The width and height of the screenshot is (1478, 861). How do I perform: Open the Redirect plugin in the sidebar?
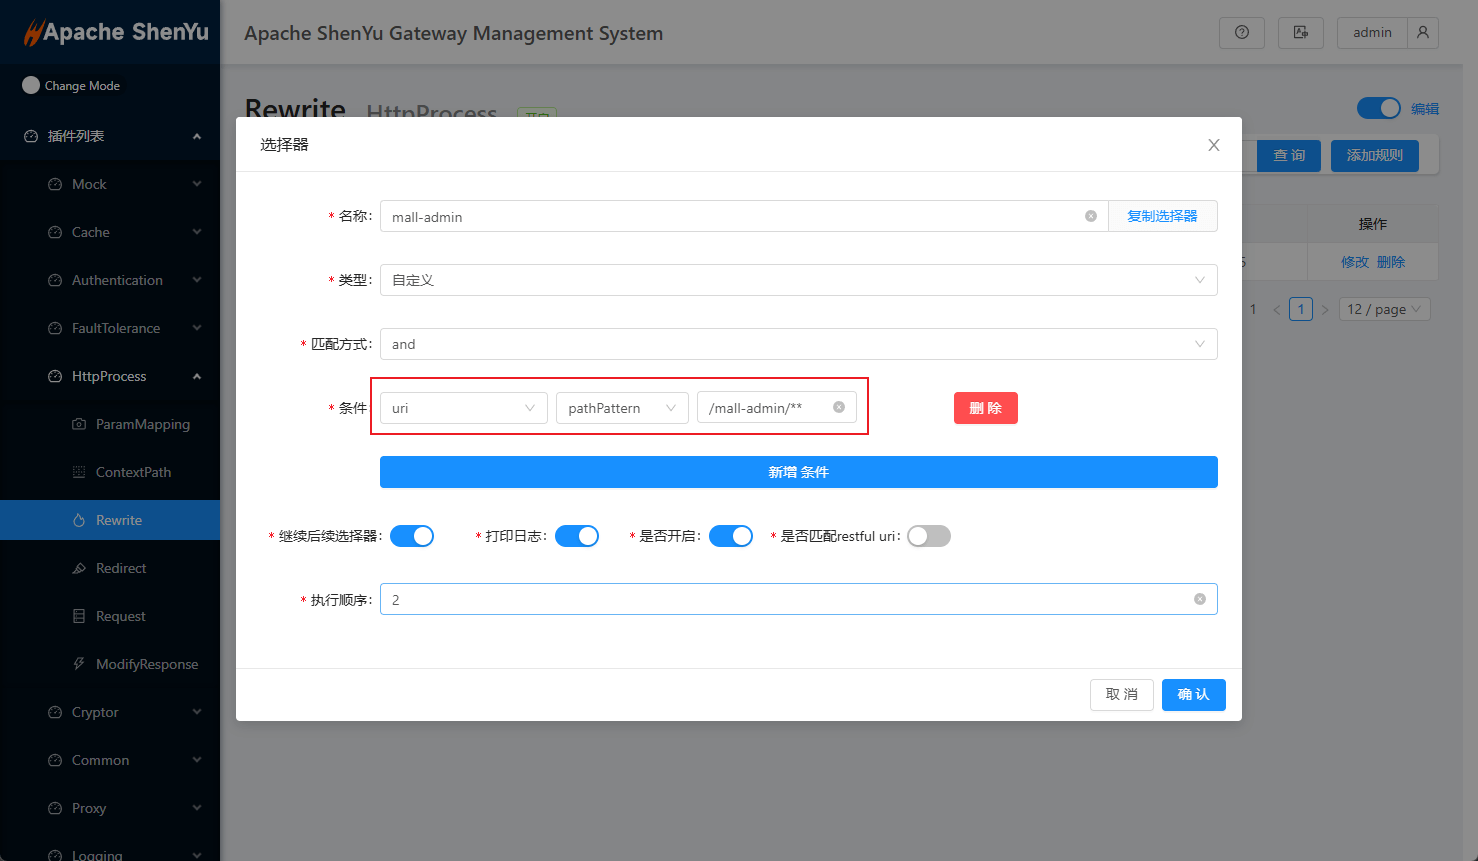point(121,568)
